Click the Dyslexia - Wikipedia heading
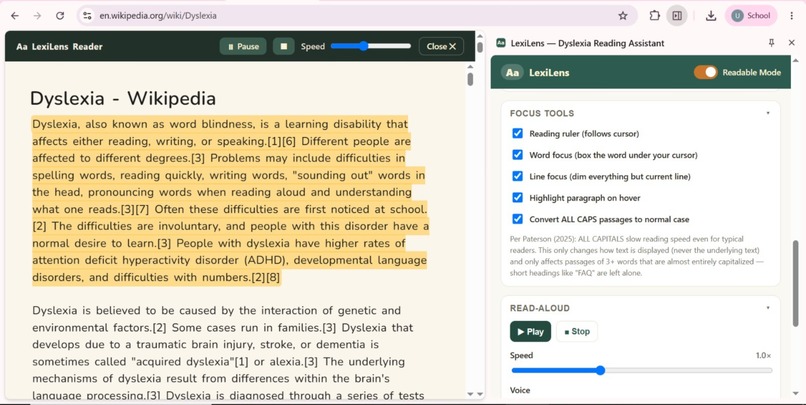This screenshot has height=405, width=806. 123,99
